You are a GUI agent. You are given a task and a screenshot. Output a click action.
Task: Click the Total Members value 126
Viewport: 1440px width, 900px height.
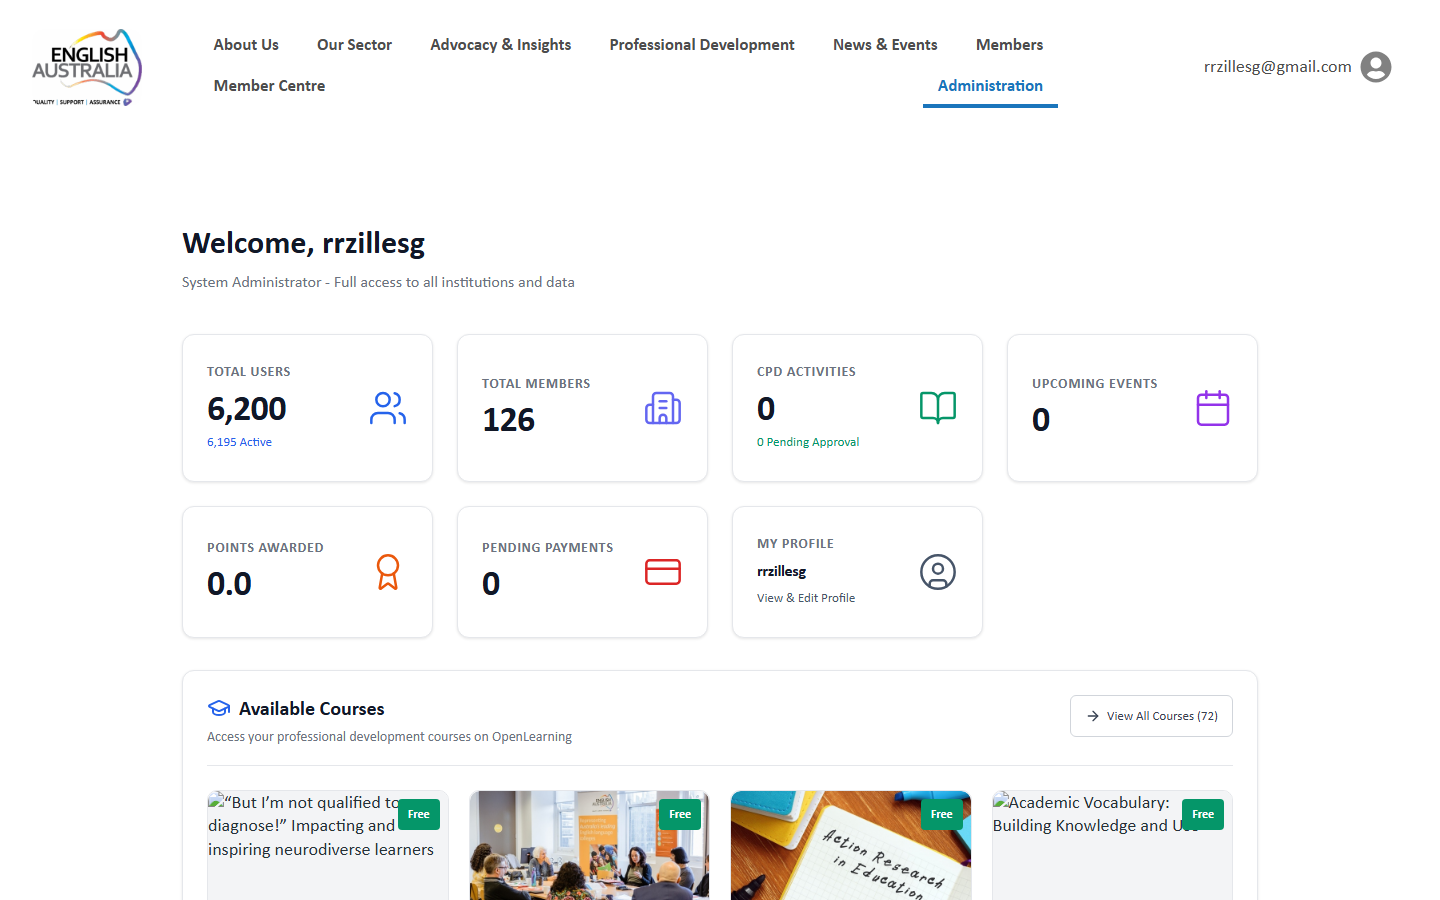coord(509,420)
